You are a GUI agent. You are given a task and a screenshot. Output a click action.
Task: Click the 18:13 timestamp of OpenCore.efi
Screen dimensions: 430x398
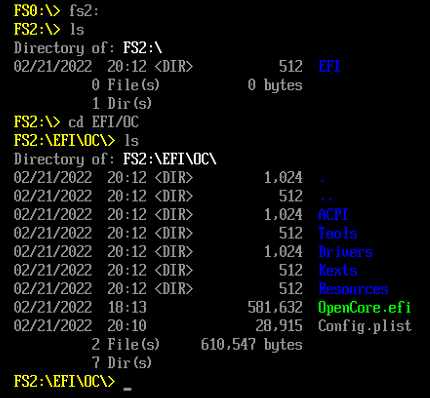[127, 307]
